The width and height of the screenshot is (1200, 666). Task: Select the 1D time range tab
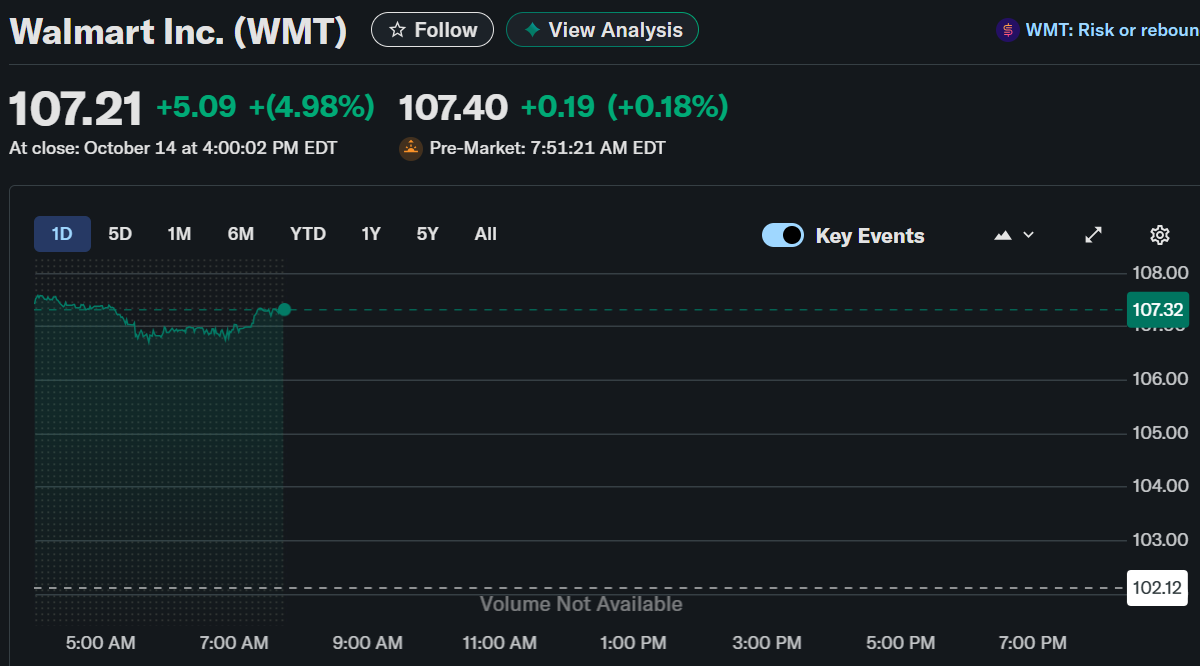point(62,234)
